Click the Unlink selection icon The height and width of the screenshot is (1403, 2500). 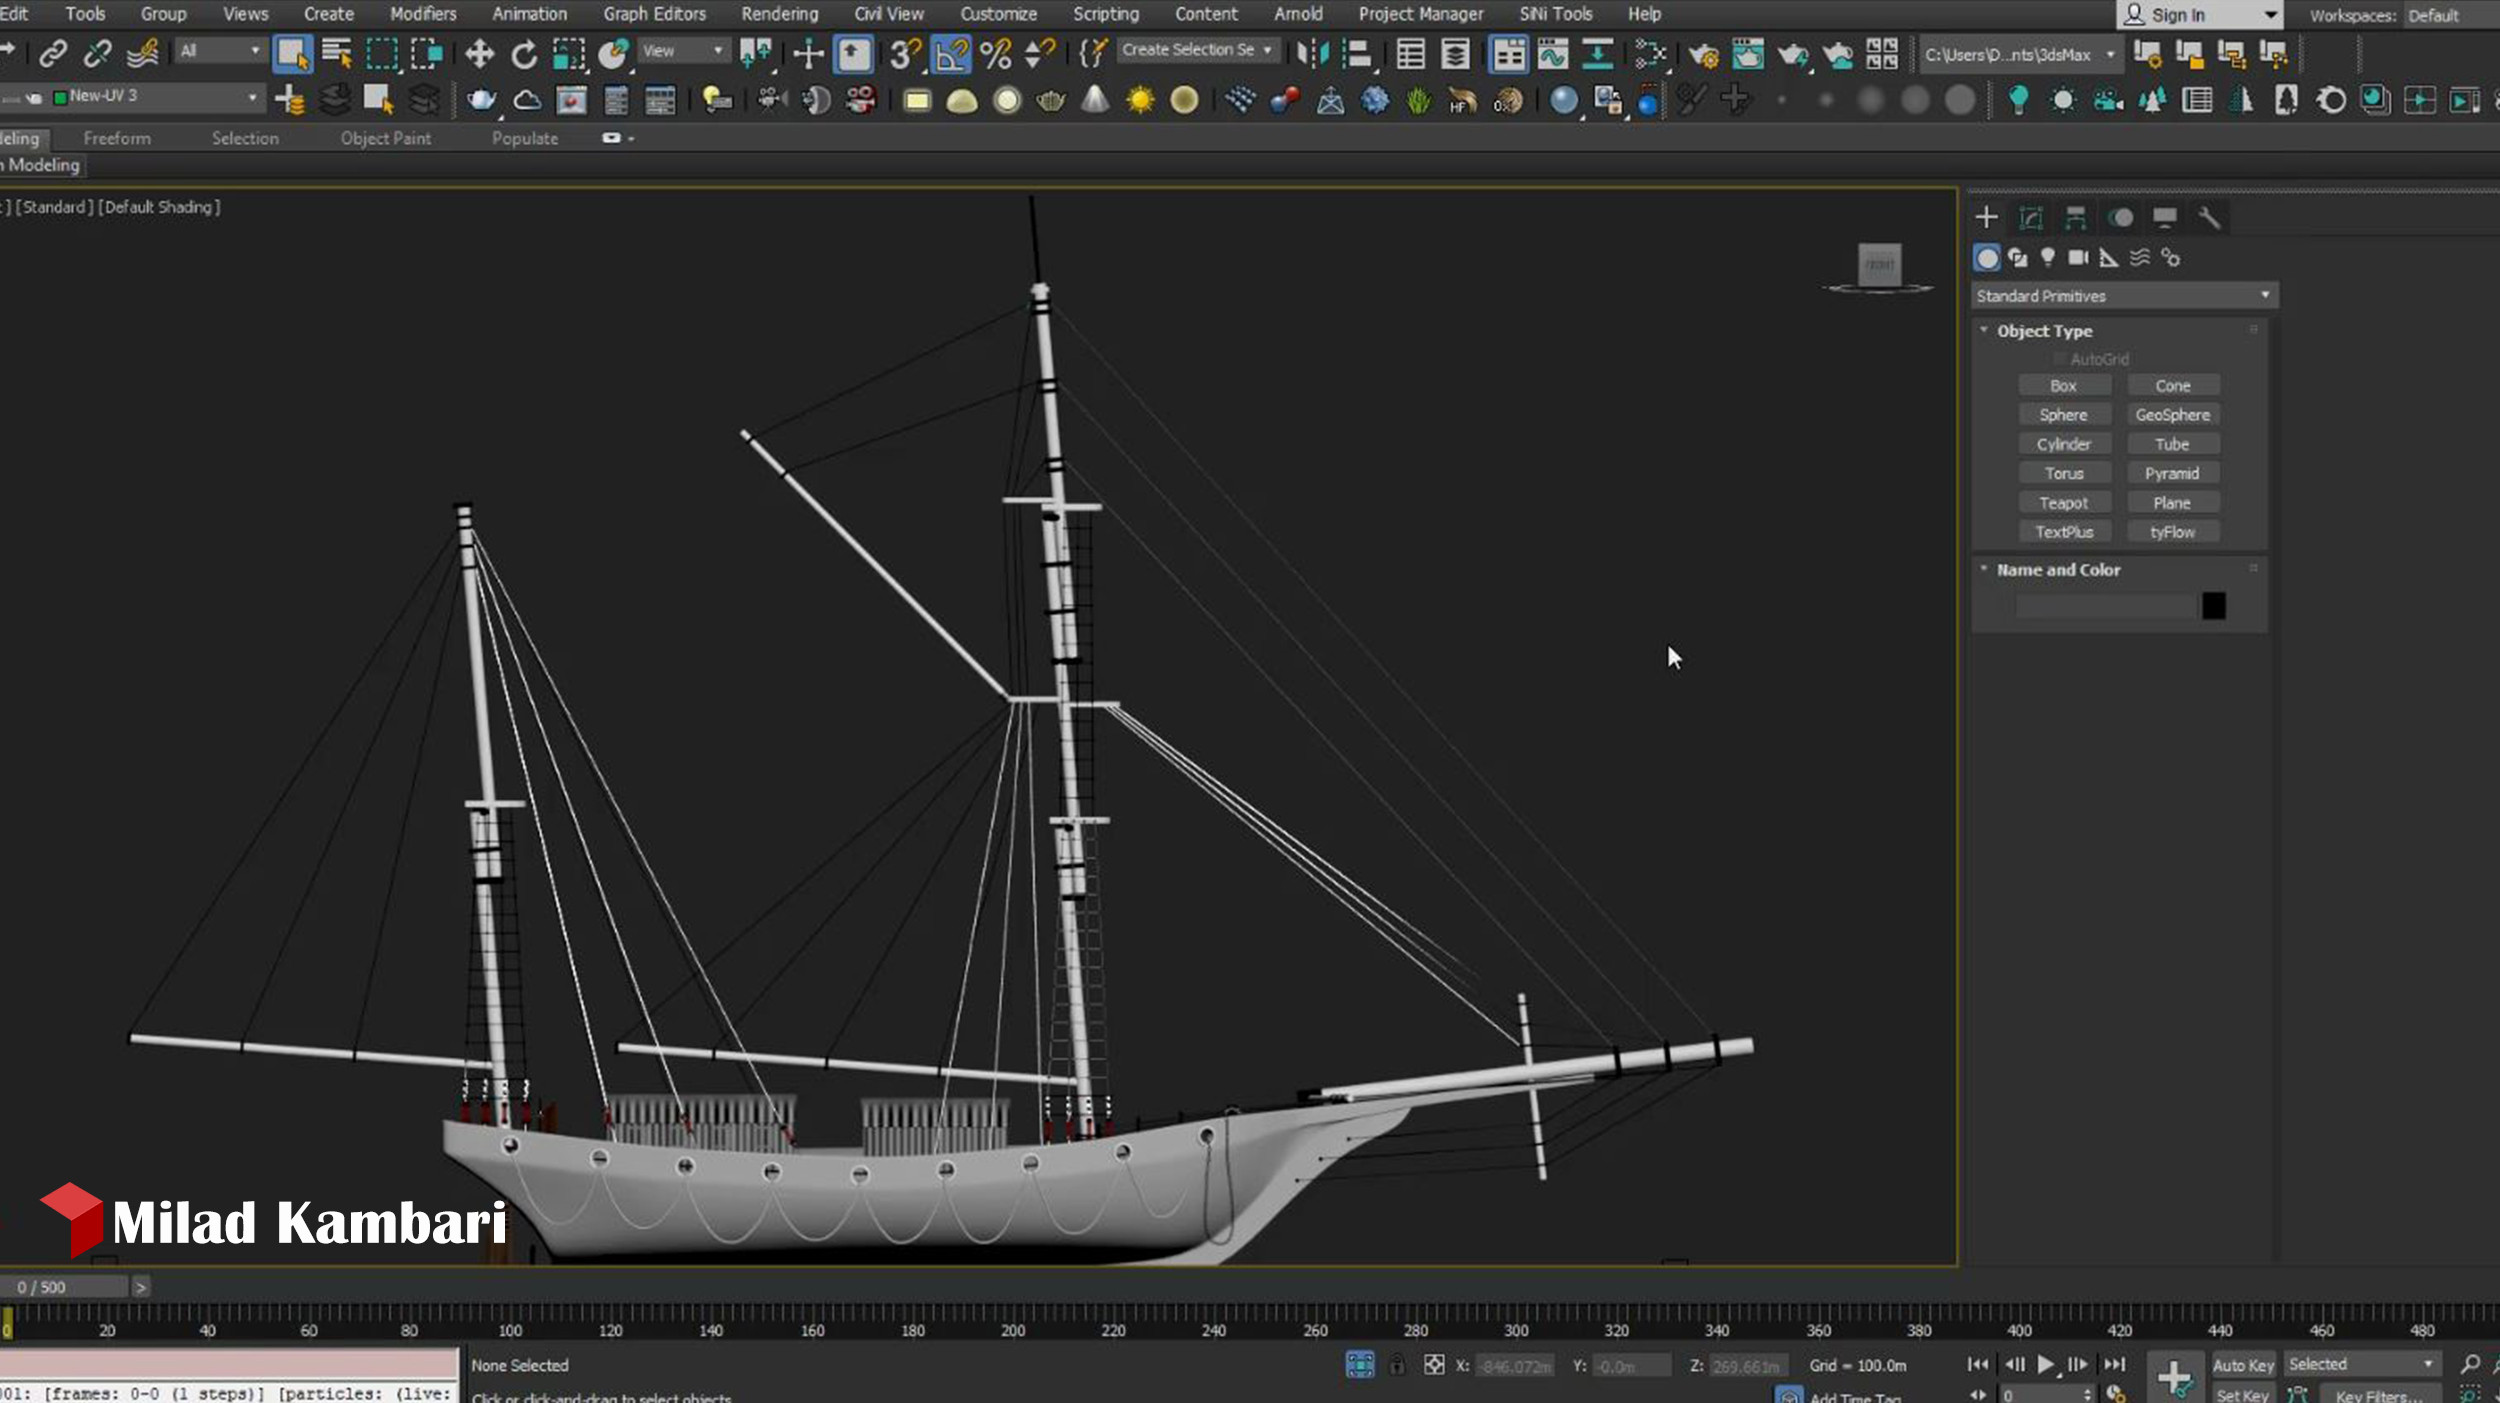point(97,54)
